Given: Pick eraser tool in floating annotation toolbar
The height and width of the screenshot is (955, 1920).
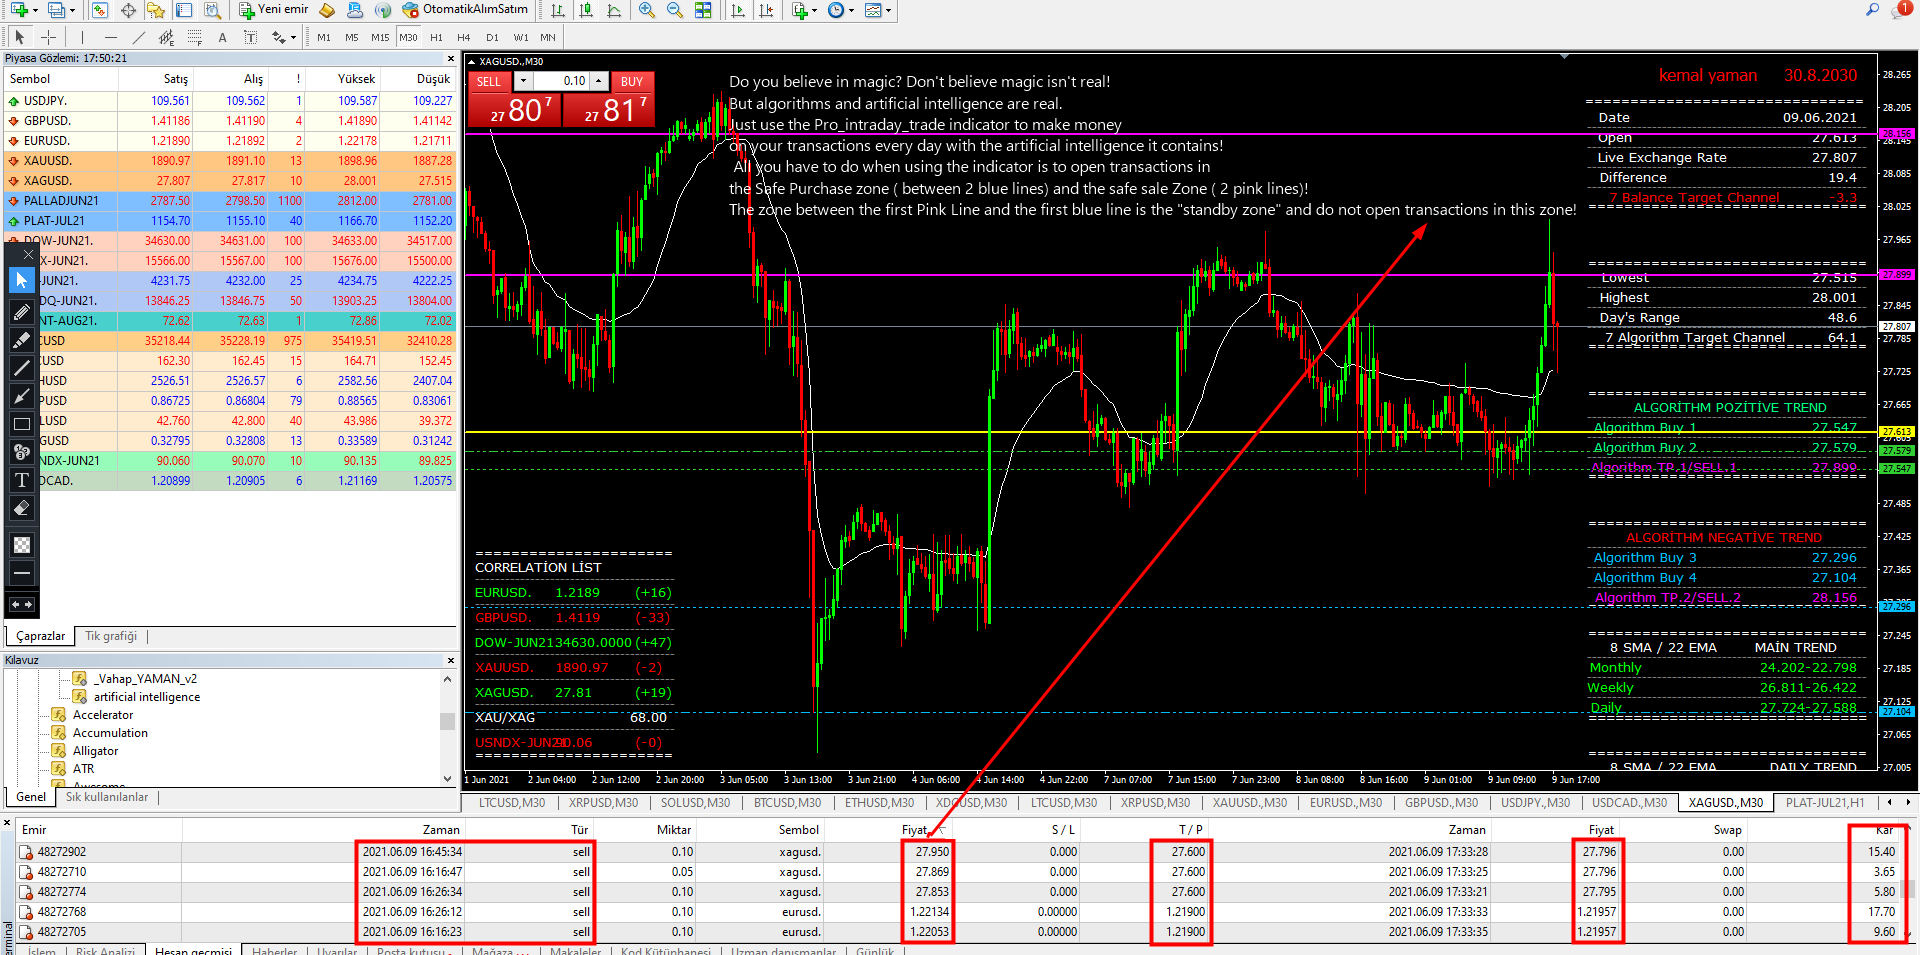Looking at the screenshot, I should (21, 508).
